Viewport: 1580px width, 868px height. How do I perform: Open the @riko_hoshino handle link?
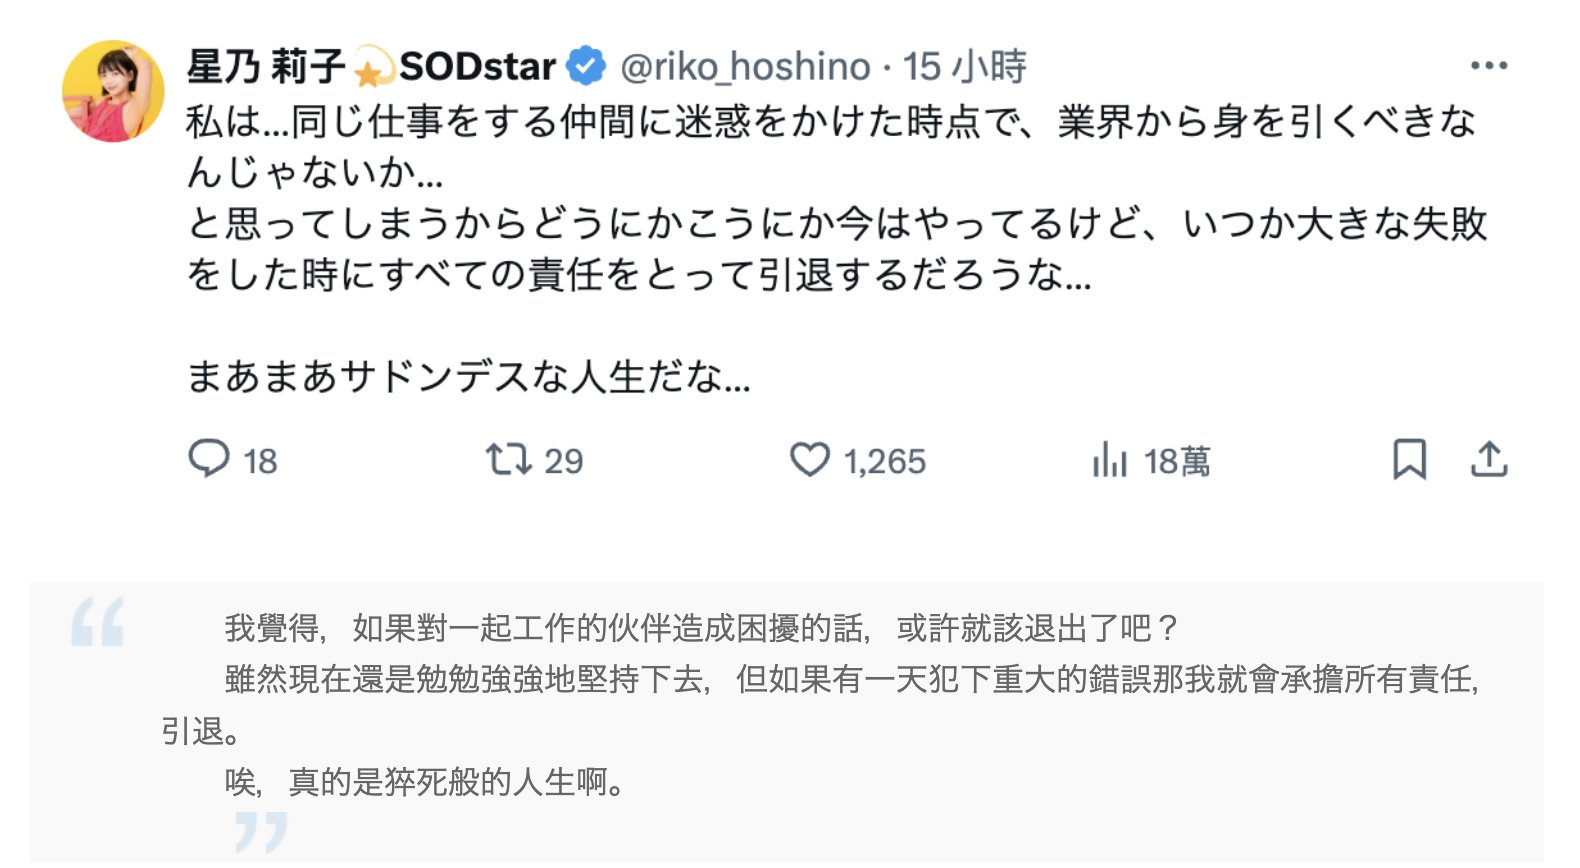pyautogui.click(x=745, y=67)
